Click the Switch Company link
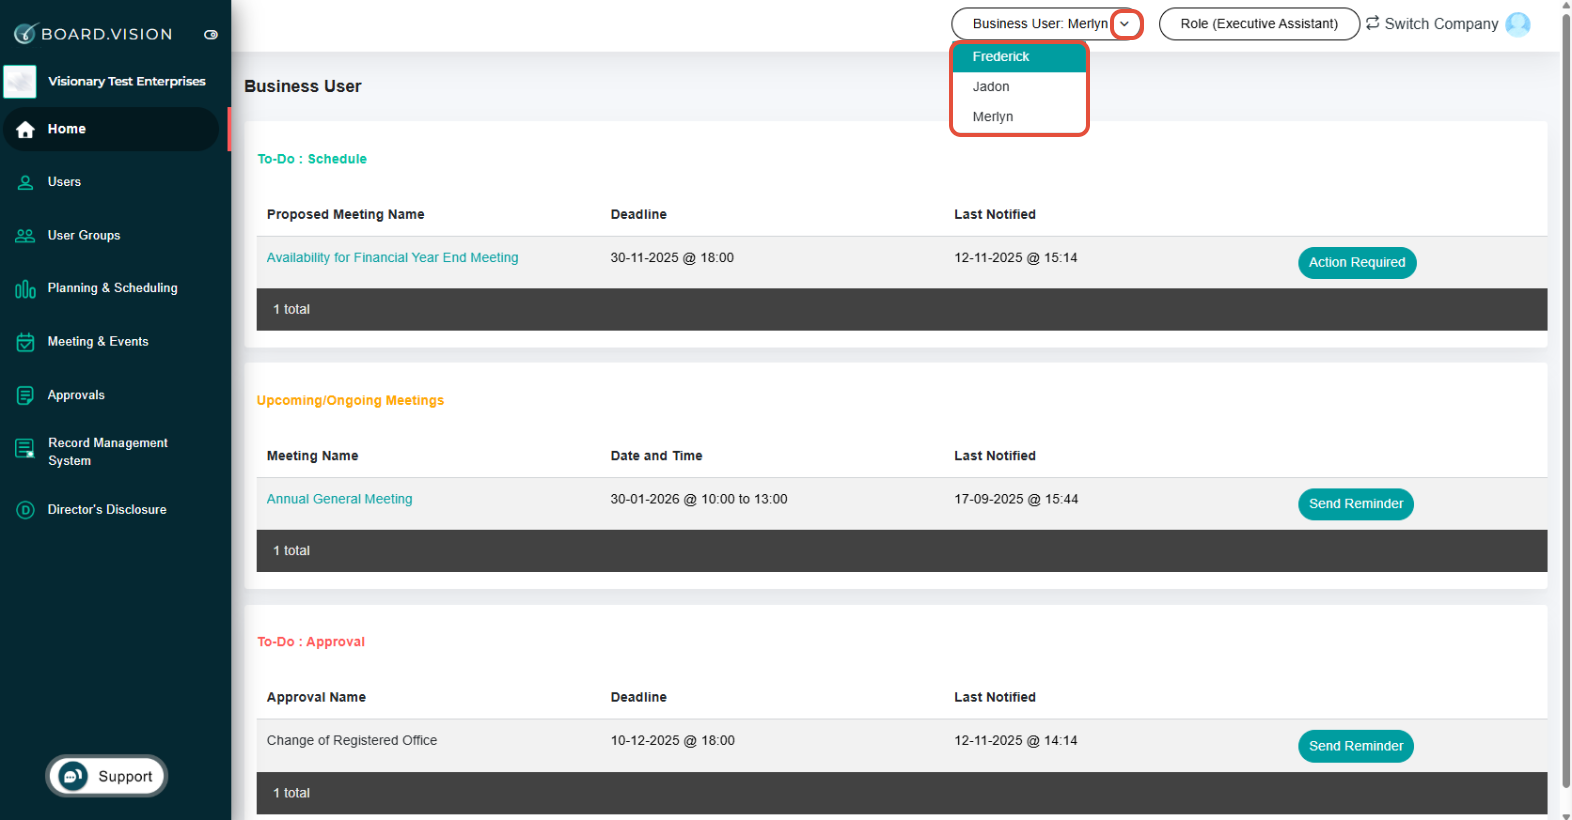Viewport: 1572px width, 820px height. (x=1441, y=24)
